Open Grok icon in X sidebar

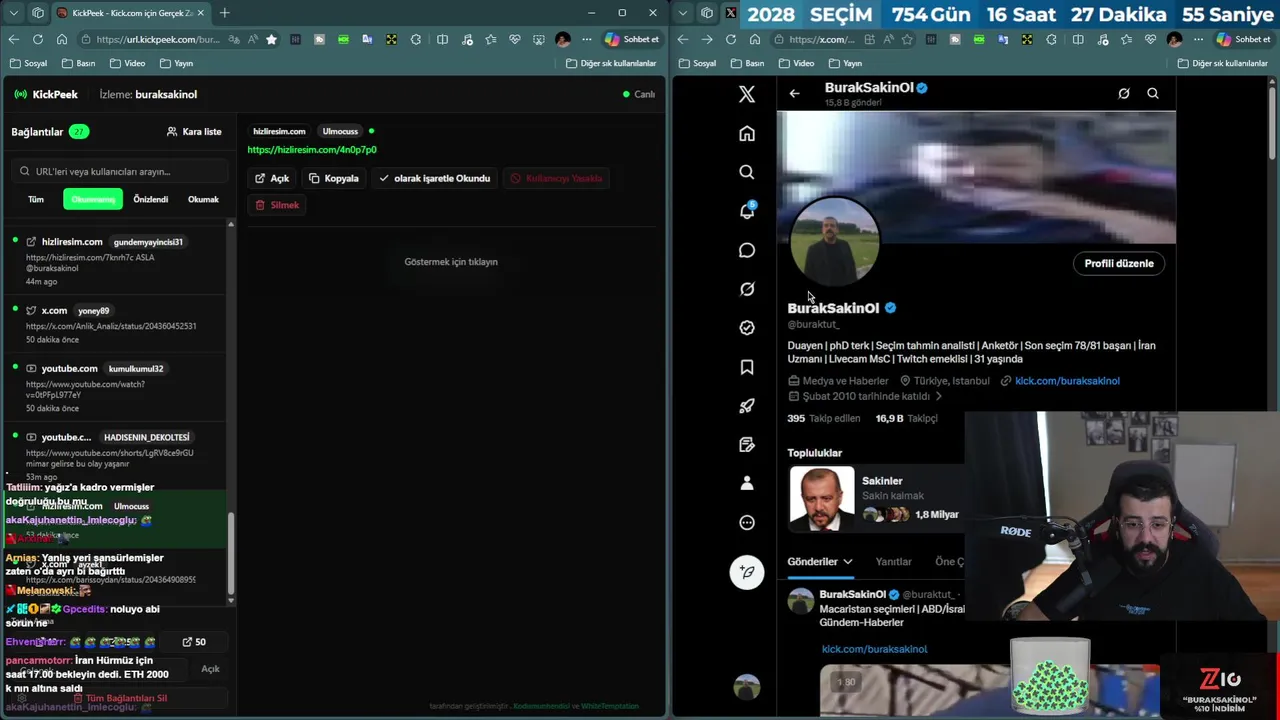(x=746, y=289)
